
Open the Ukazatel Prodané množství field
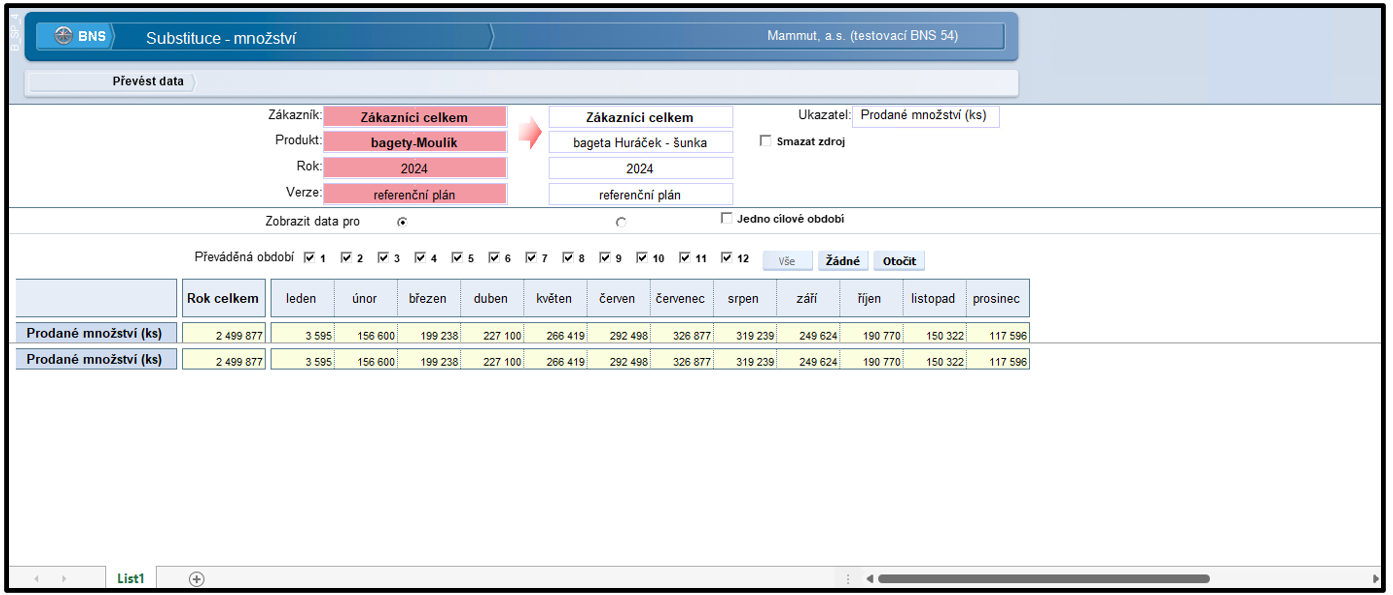925,116
